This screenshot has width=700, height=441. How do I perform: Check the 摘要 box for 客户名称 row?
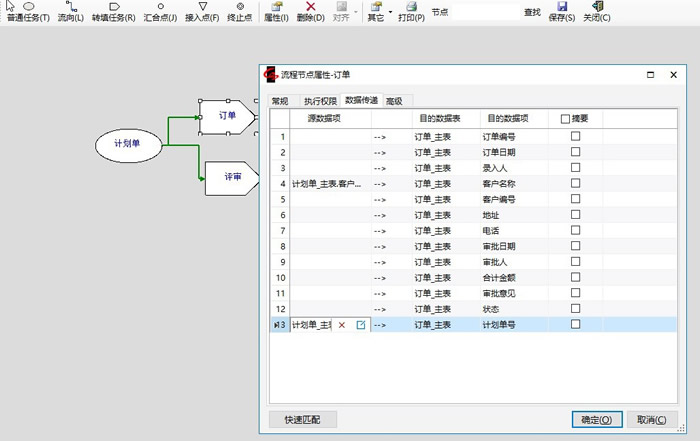[575, 184]
